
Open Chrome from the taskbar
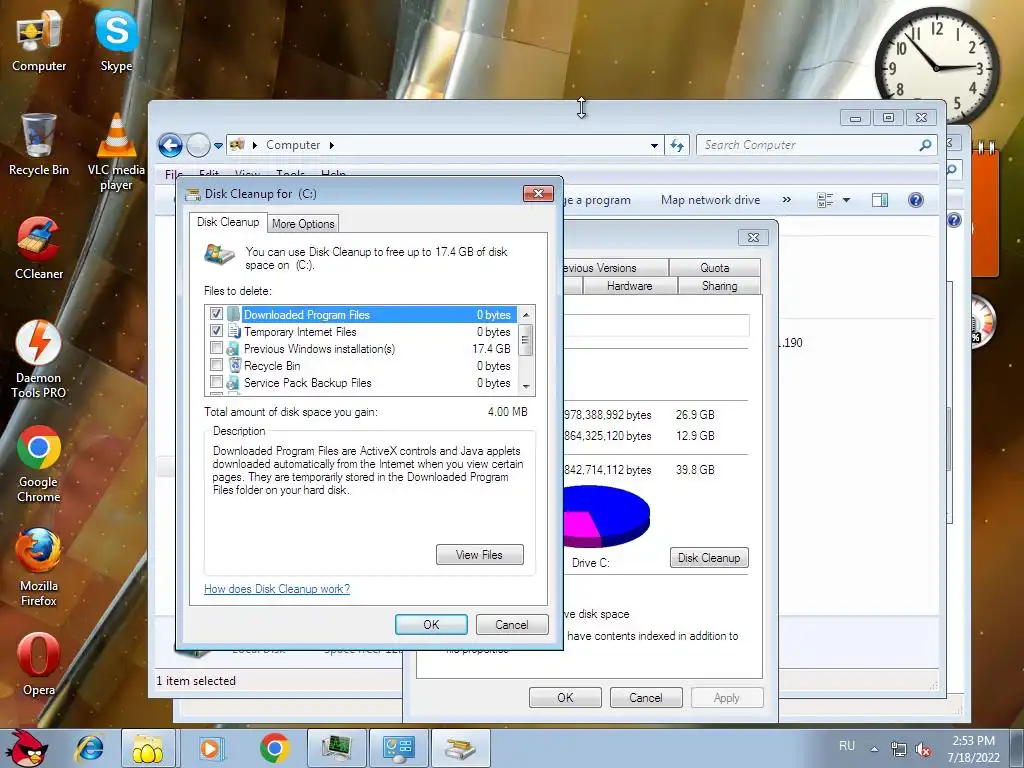point(274,748)
